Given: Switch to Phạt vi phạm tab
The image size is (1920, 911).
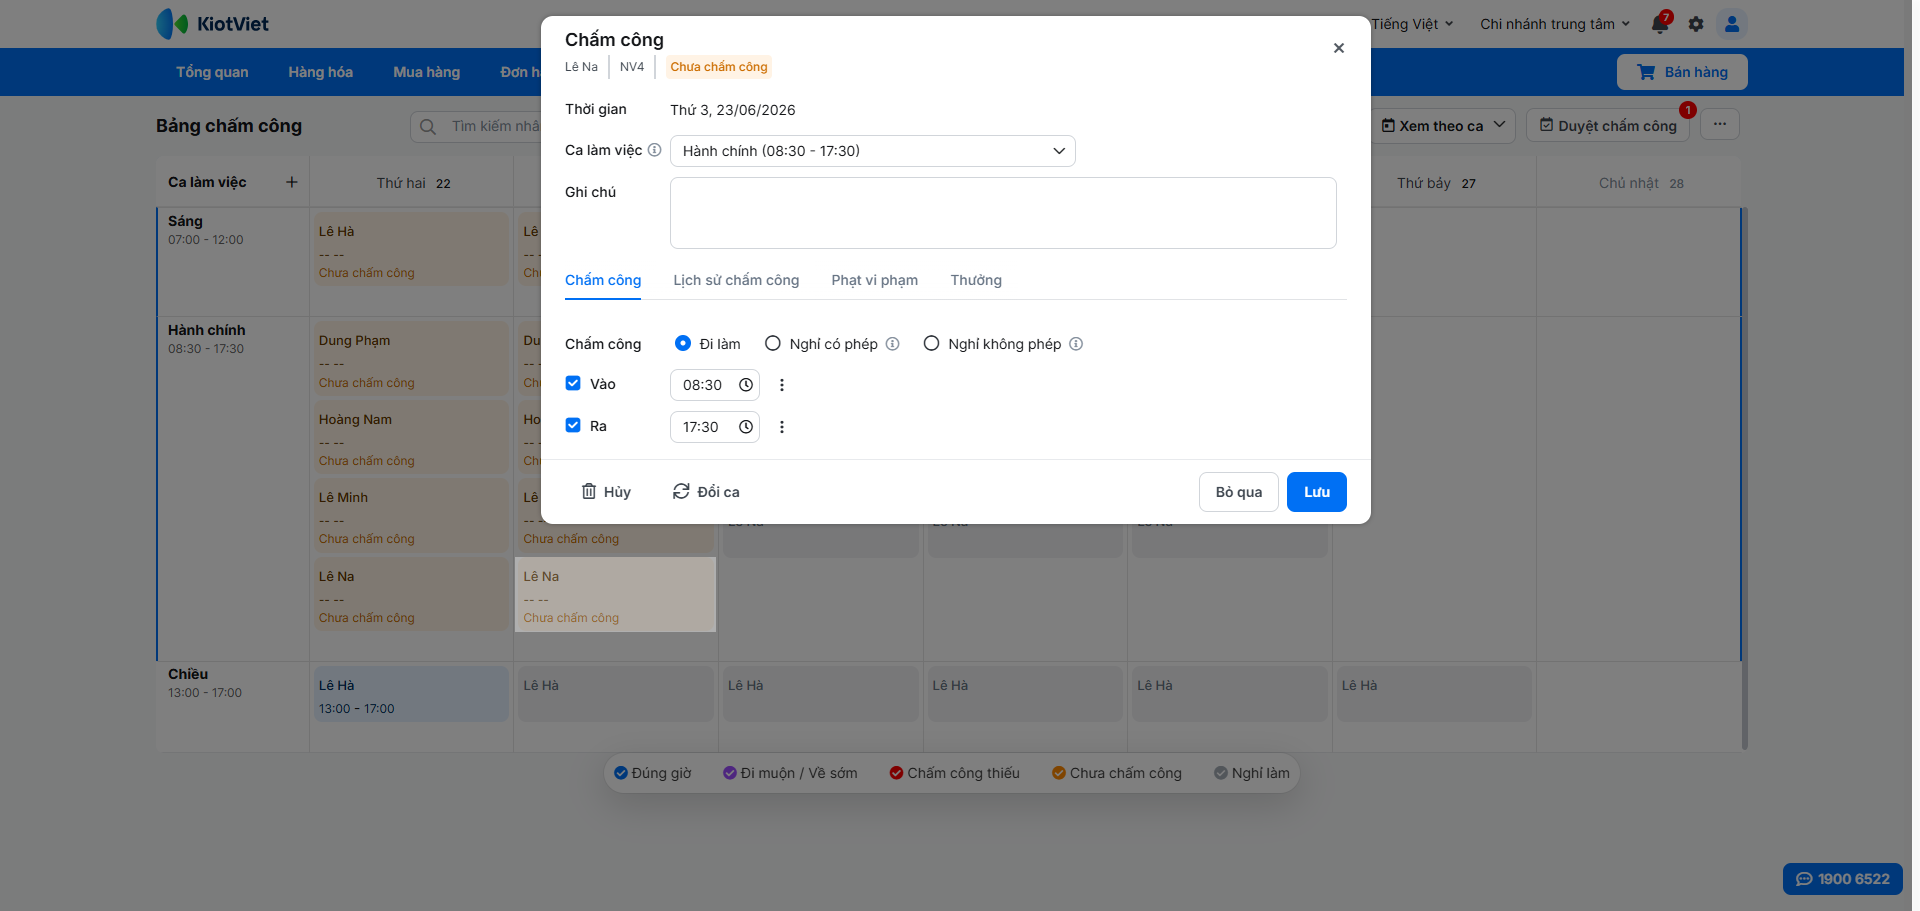Looking at the screenshot, I should point(875,280).
